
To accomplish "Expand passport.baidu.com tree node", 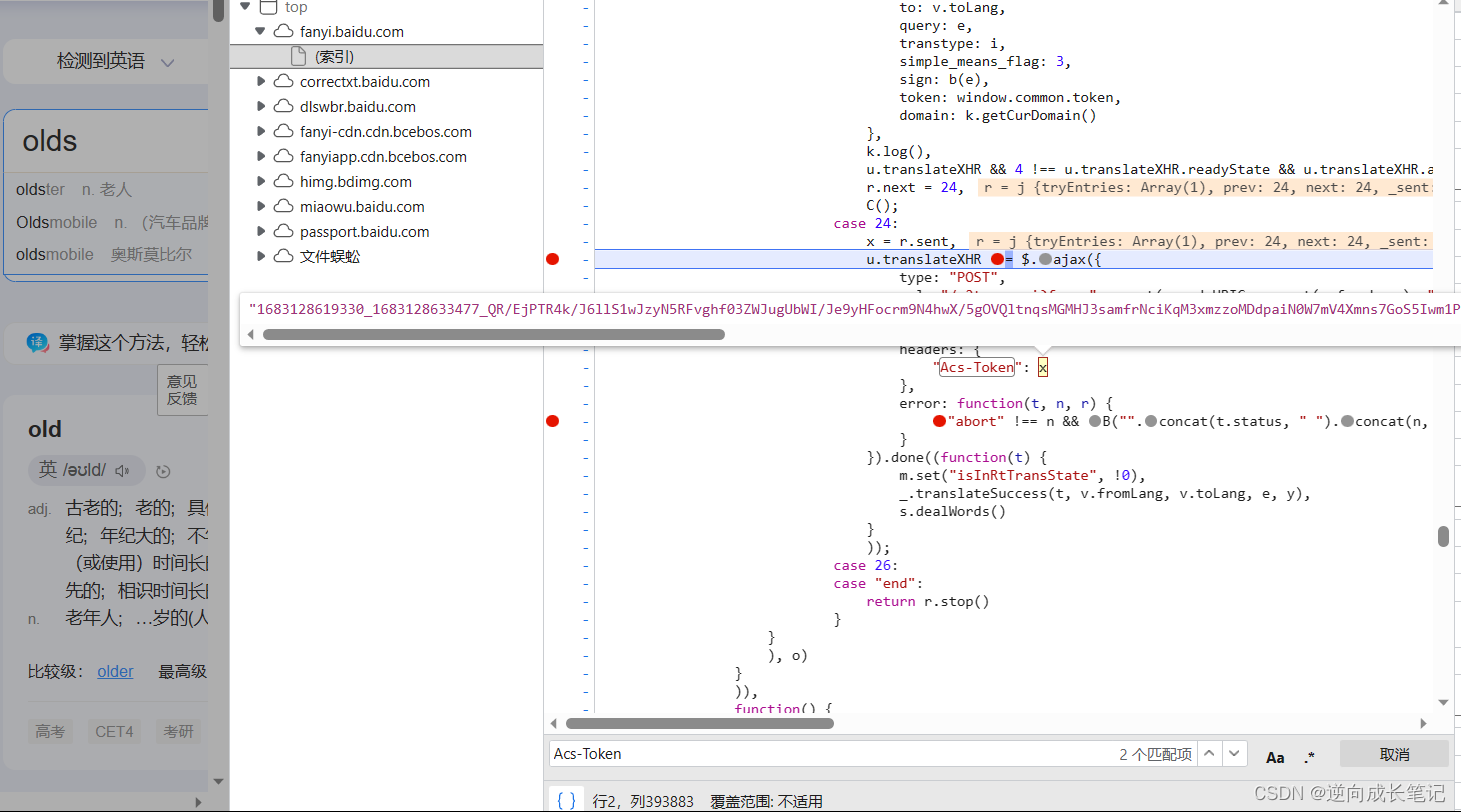I will (x=261, y=232).
